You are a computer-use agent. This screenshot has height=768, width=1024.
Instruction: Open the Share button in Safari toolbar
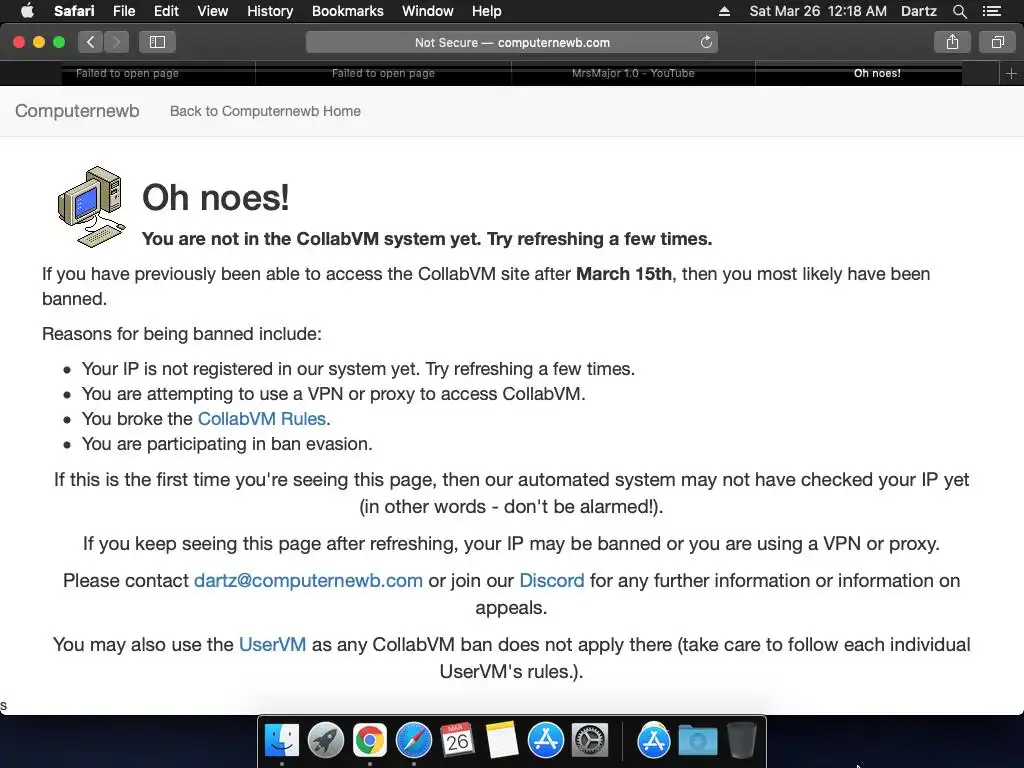point(952,42)
